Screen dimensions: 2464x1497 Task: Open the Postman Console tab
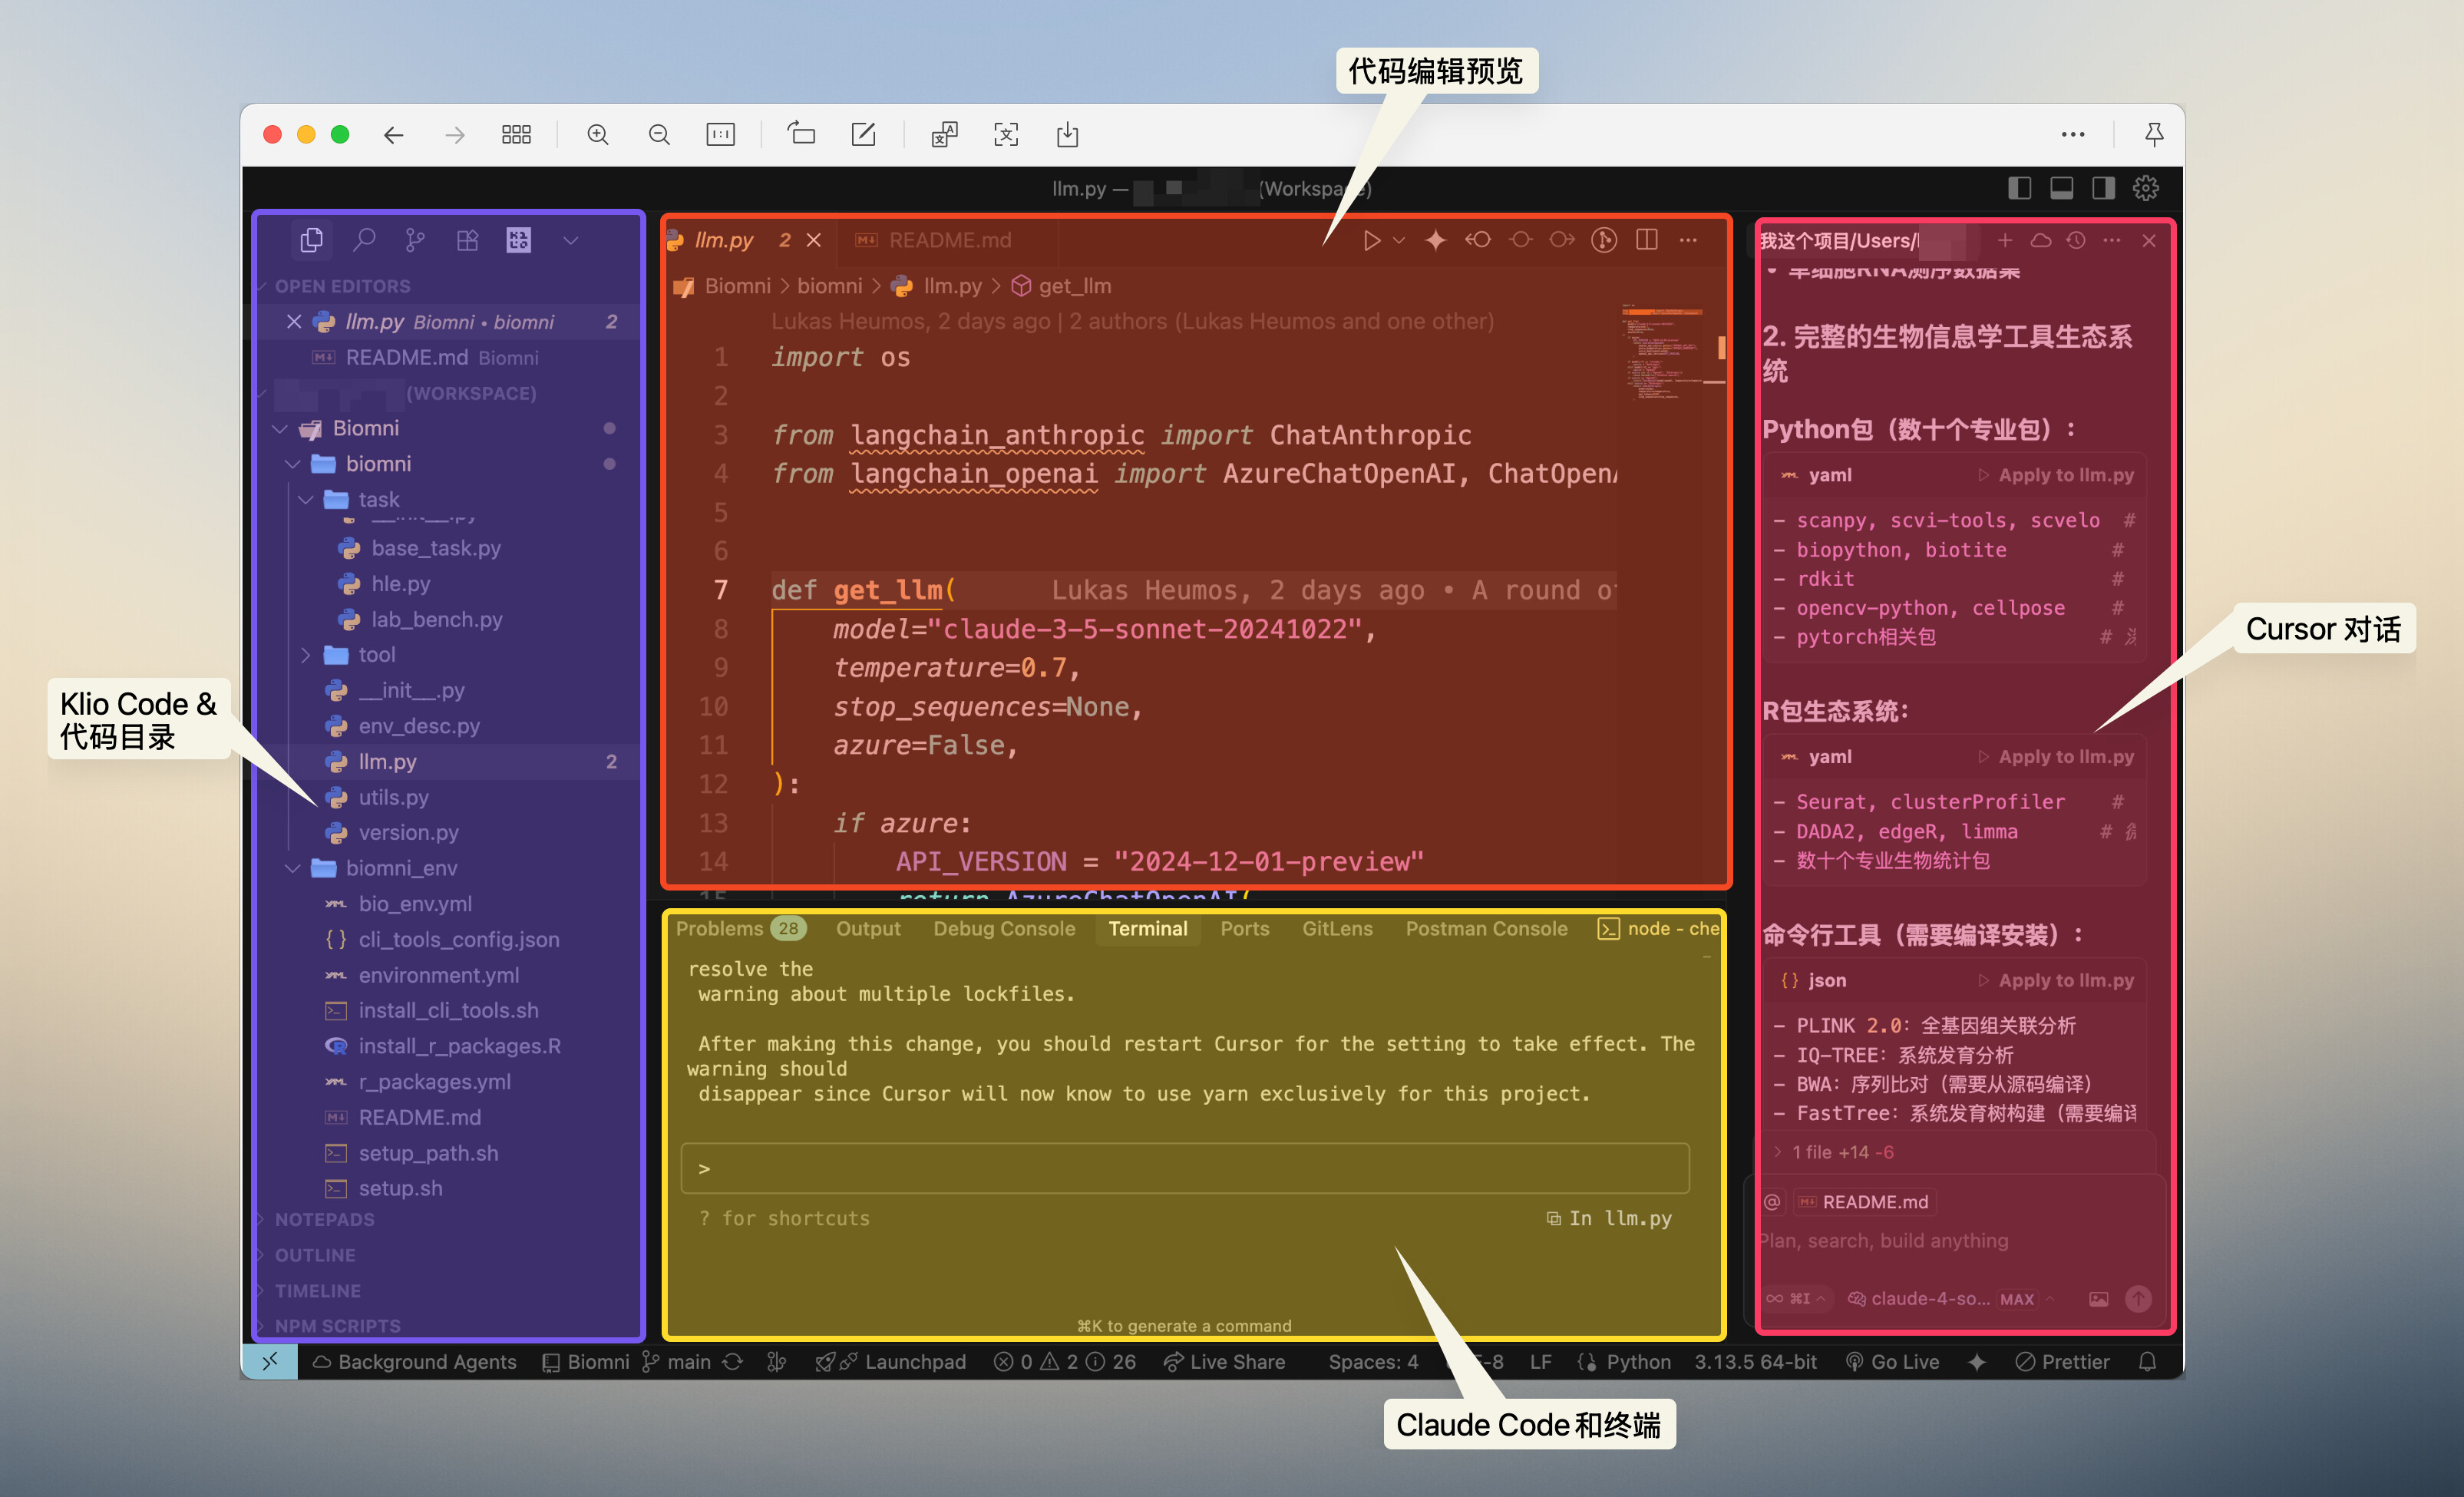click(1486, 928)
